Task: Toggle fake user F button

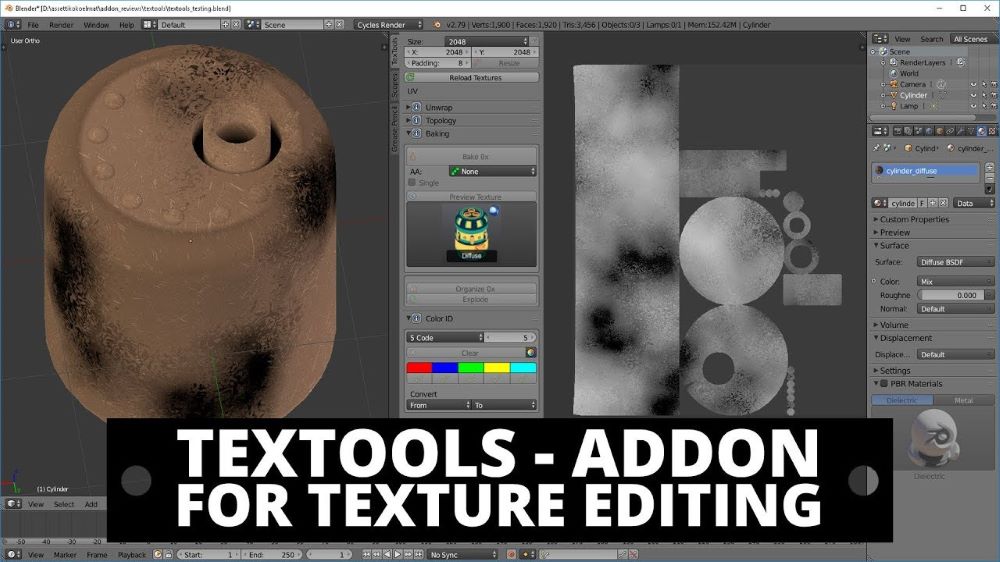Action: pos(922,203)
